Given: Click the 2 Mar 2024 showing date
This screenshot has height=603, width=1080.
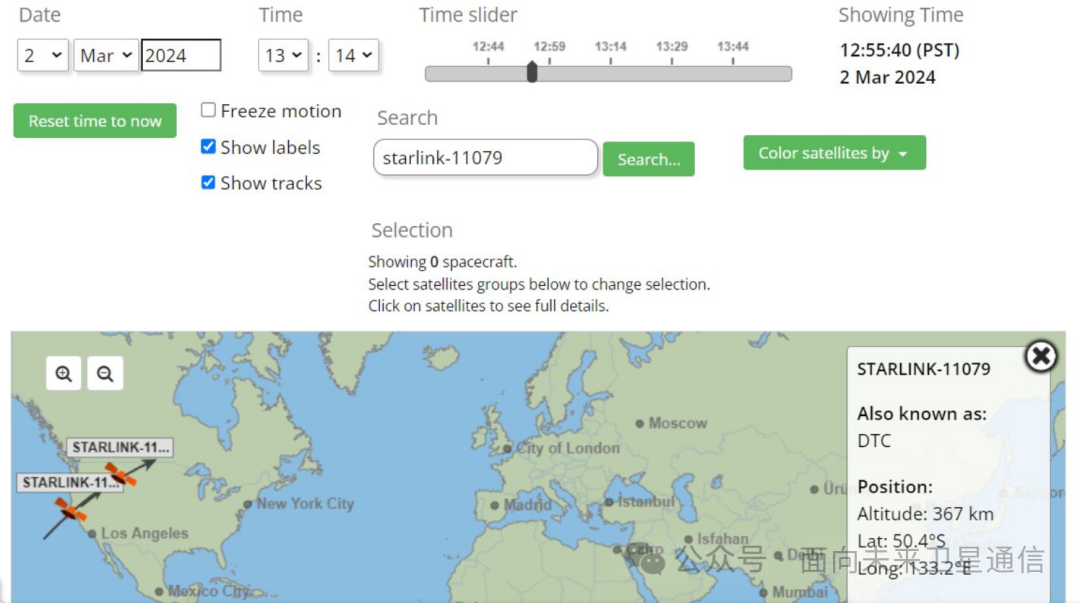Looking at the screenshot, I should click(x=887, y=77).
